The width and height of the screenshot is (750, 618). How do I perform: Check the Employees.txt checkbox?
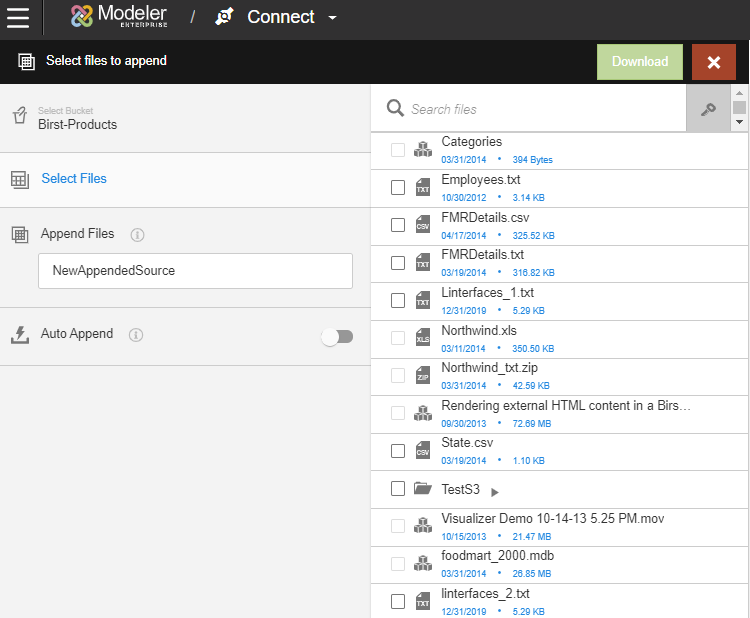pyautogui.click(x=398, y=188)
